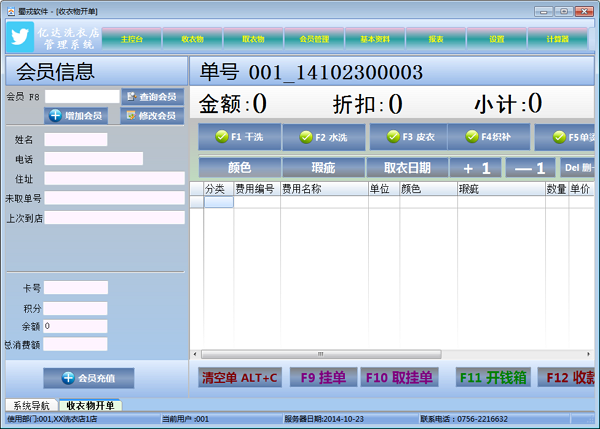Image resolution: width=600 pixels, height=429 pixels.
Task: Select F4 织补 category button
Action: [489, 137]
